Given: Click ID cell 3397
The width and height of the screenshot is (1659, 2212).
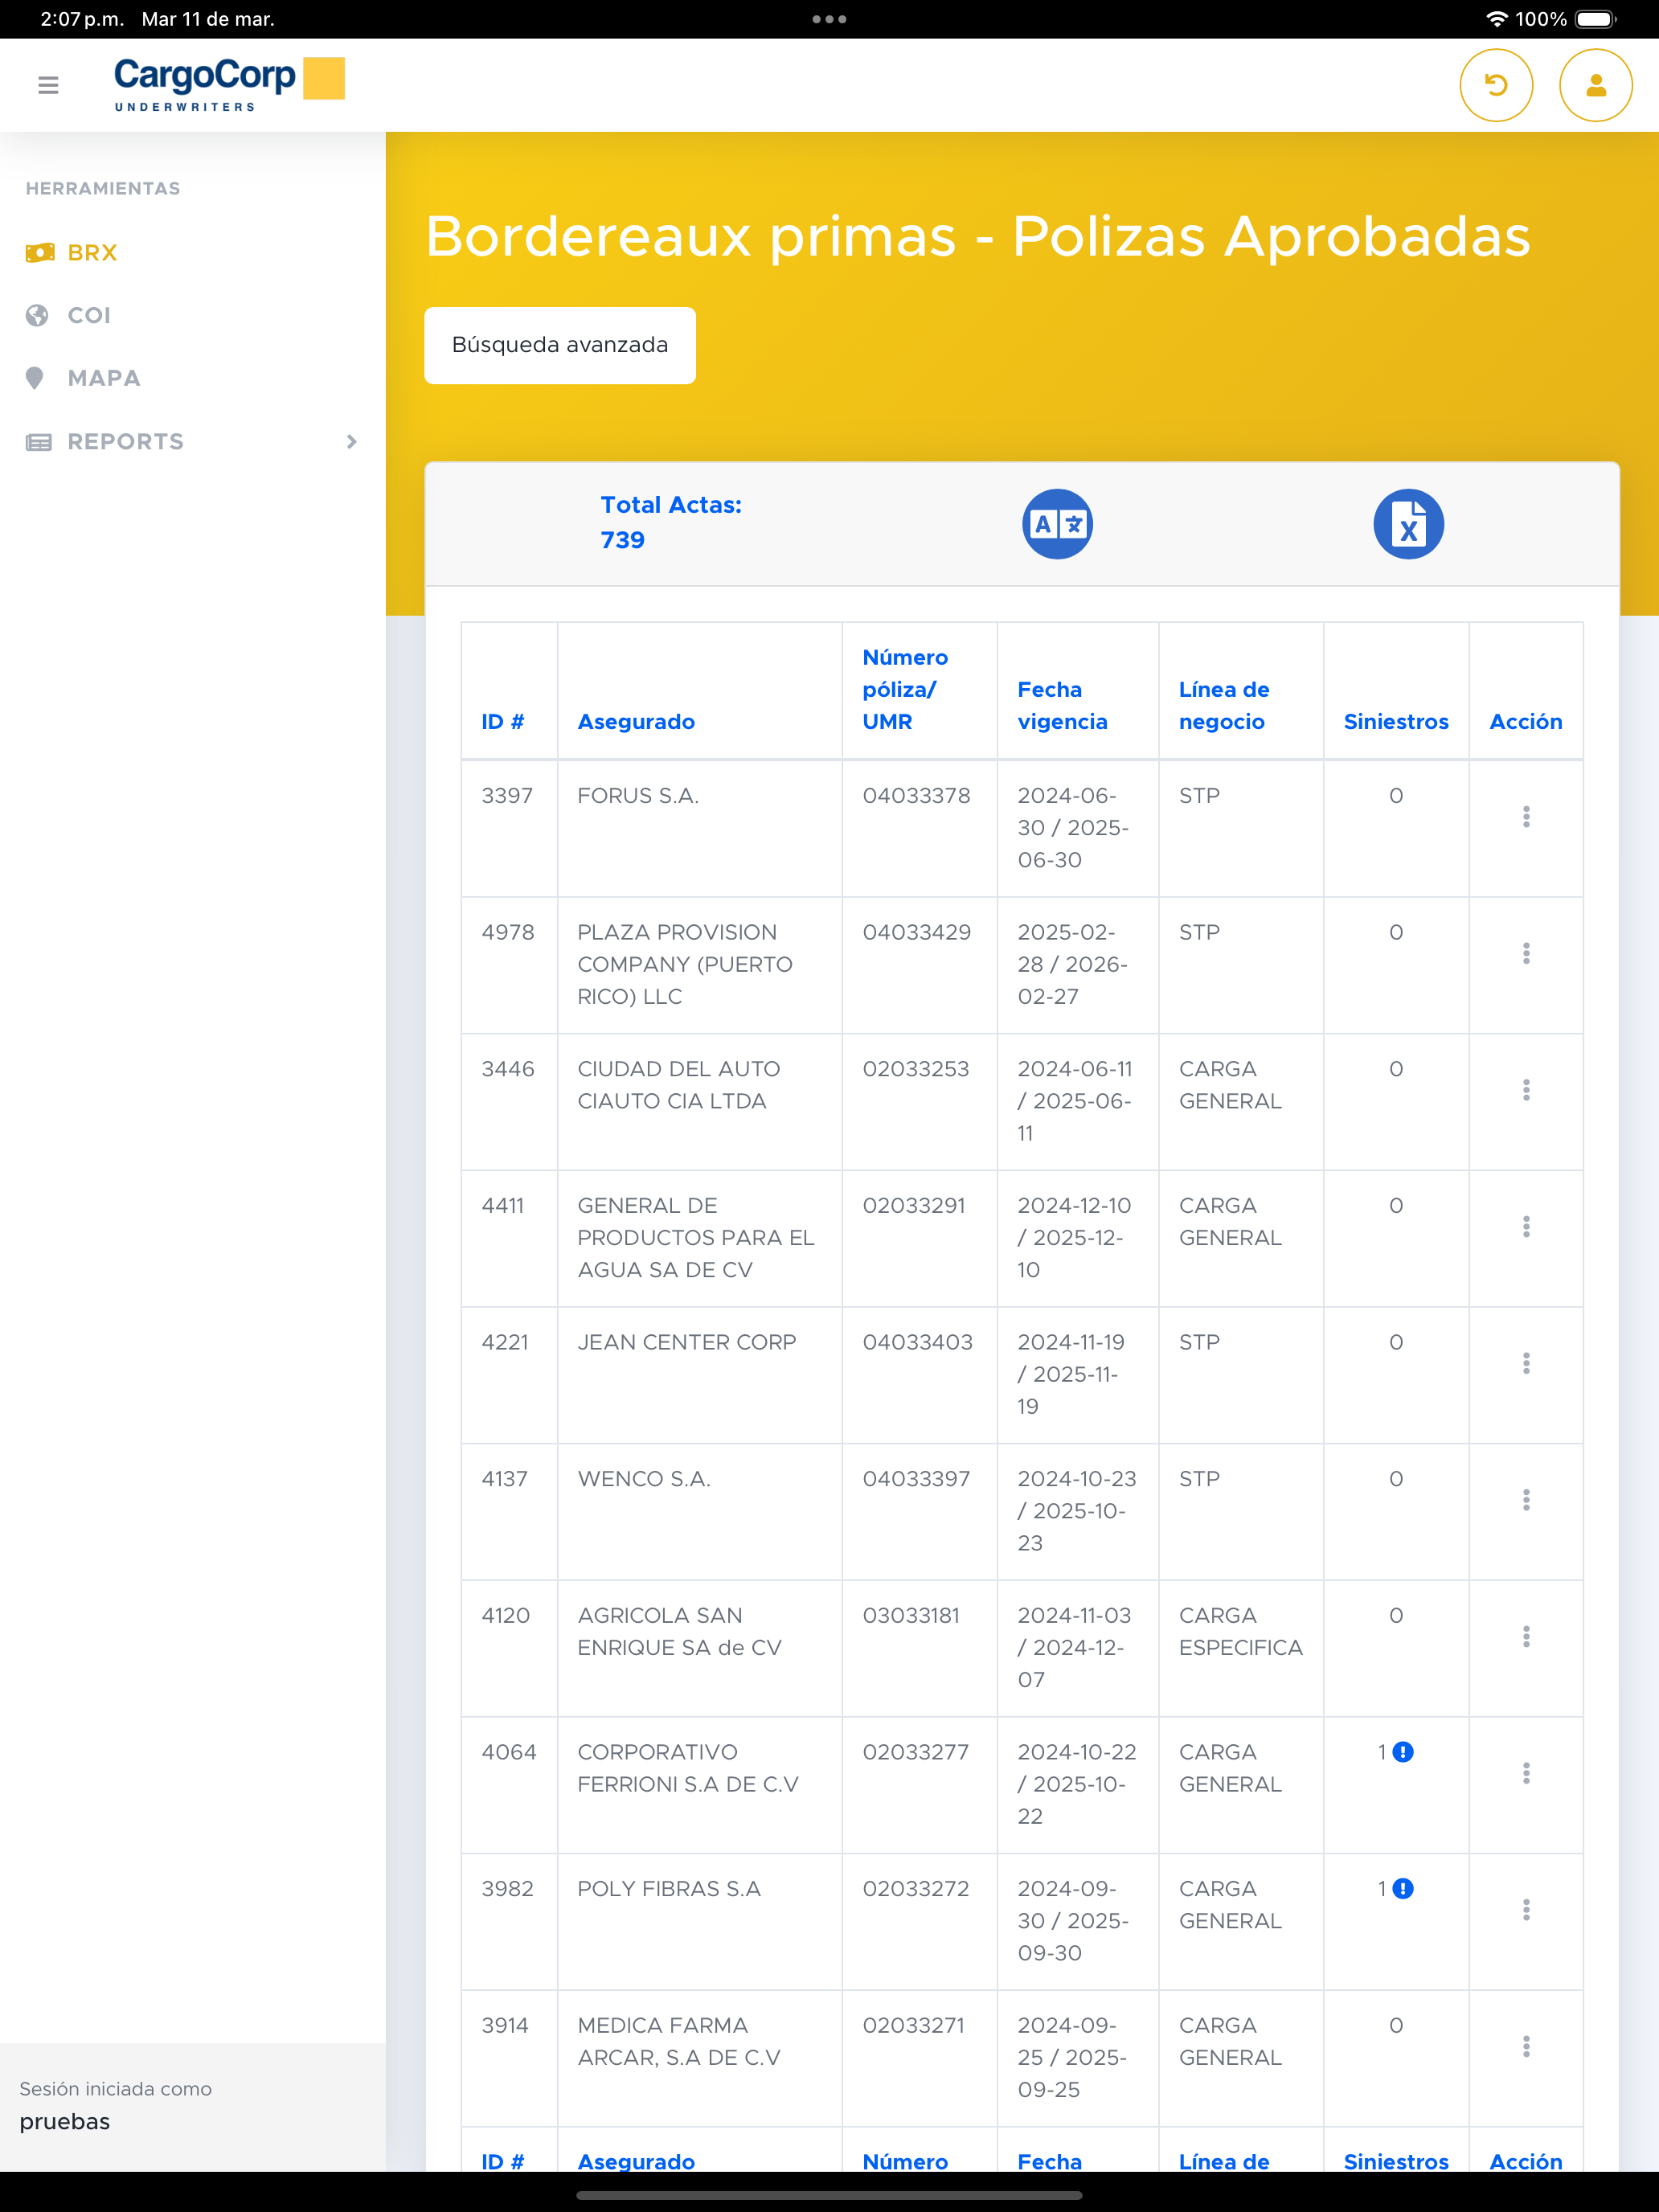Looking at the screenshot, I should coord(507,796).
